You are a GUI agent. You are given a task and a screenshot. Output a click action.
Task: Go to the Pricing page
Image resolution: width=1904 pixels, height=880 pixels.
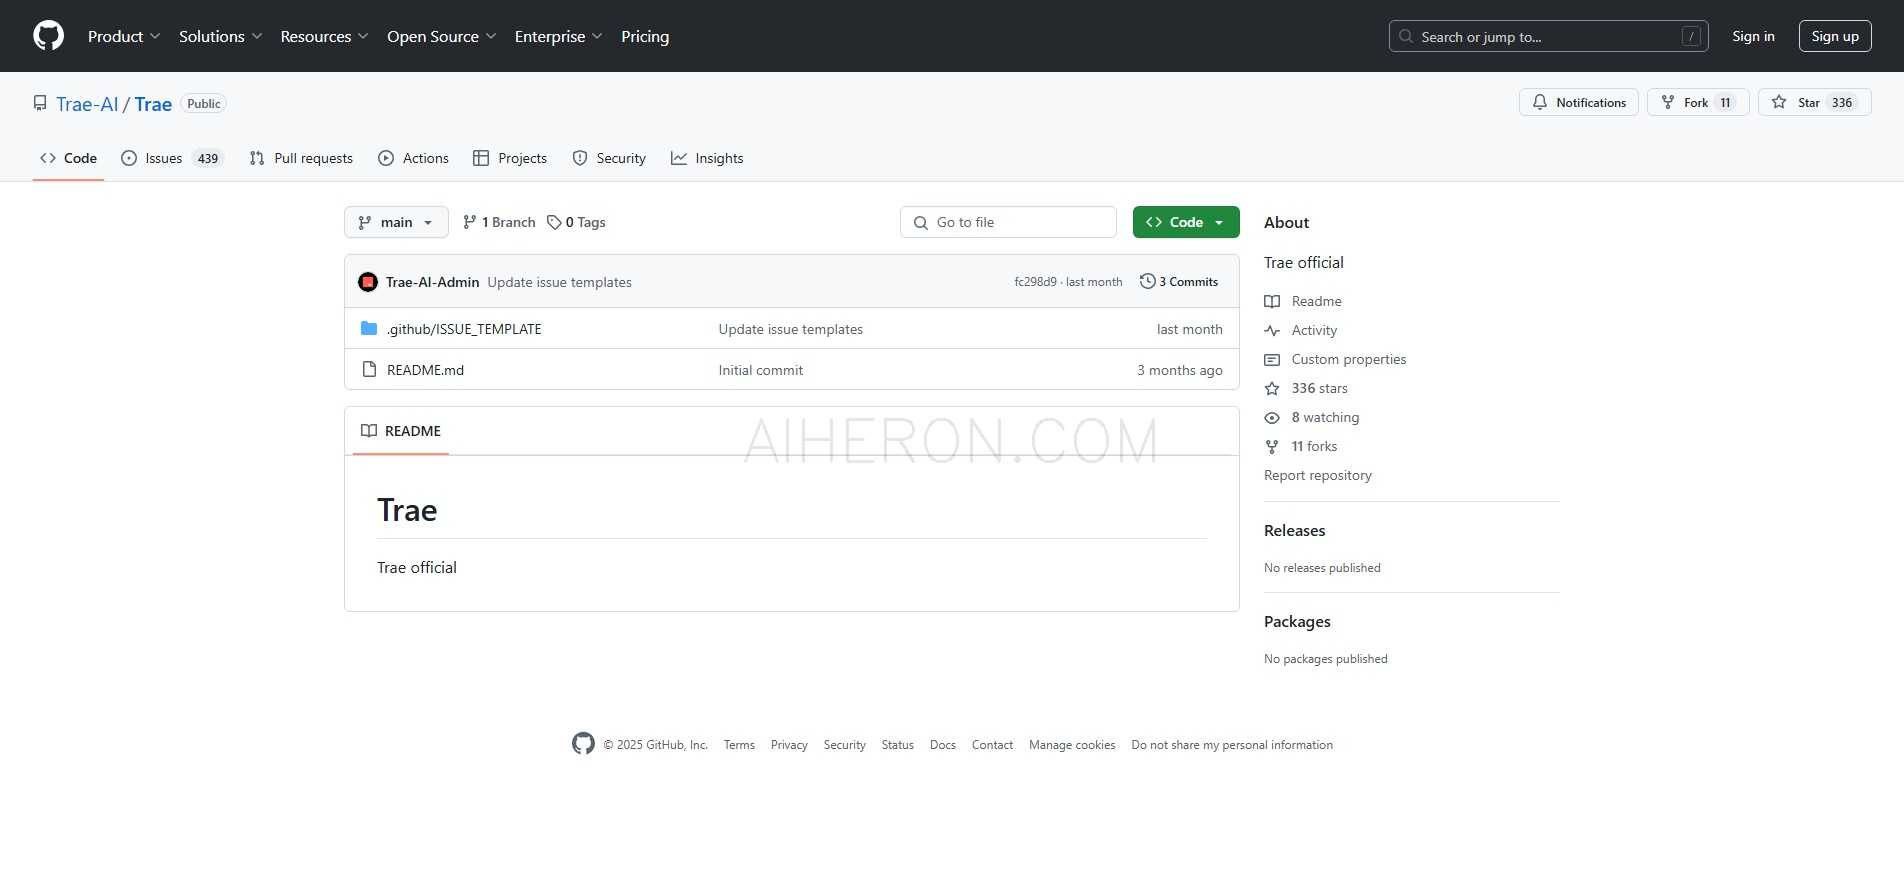[645, 36]
